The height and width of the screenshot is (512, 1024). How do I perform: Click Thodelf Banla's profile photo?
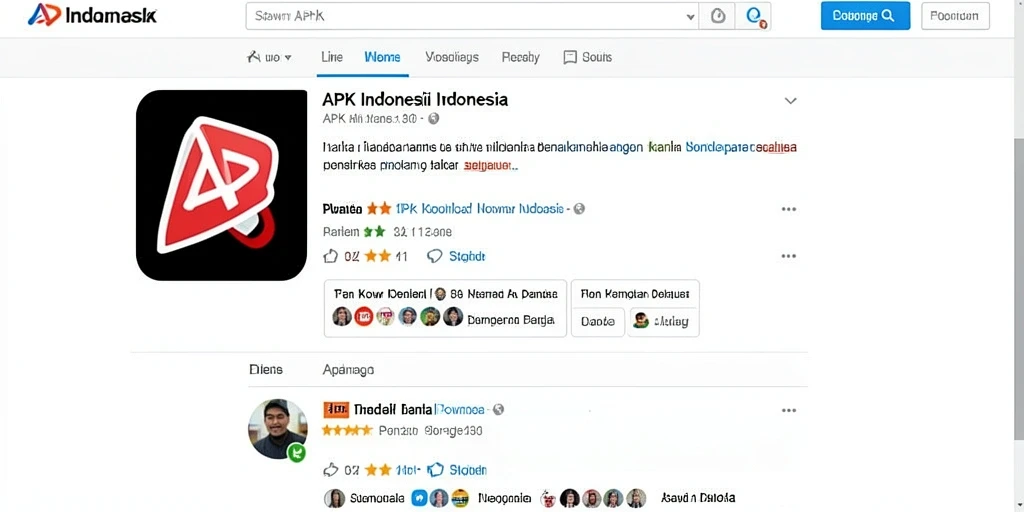pos(277,428)
